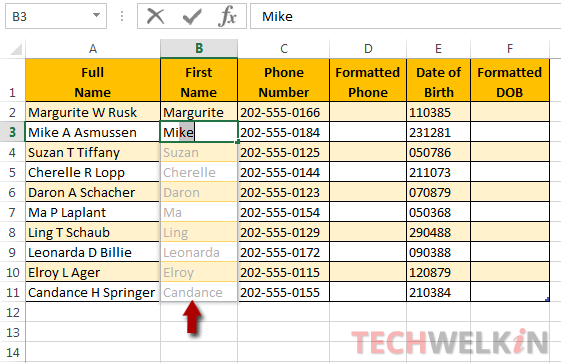
Task: Click the Select All corner triangle
Action: (x=16, y=49)
